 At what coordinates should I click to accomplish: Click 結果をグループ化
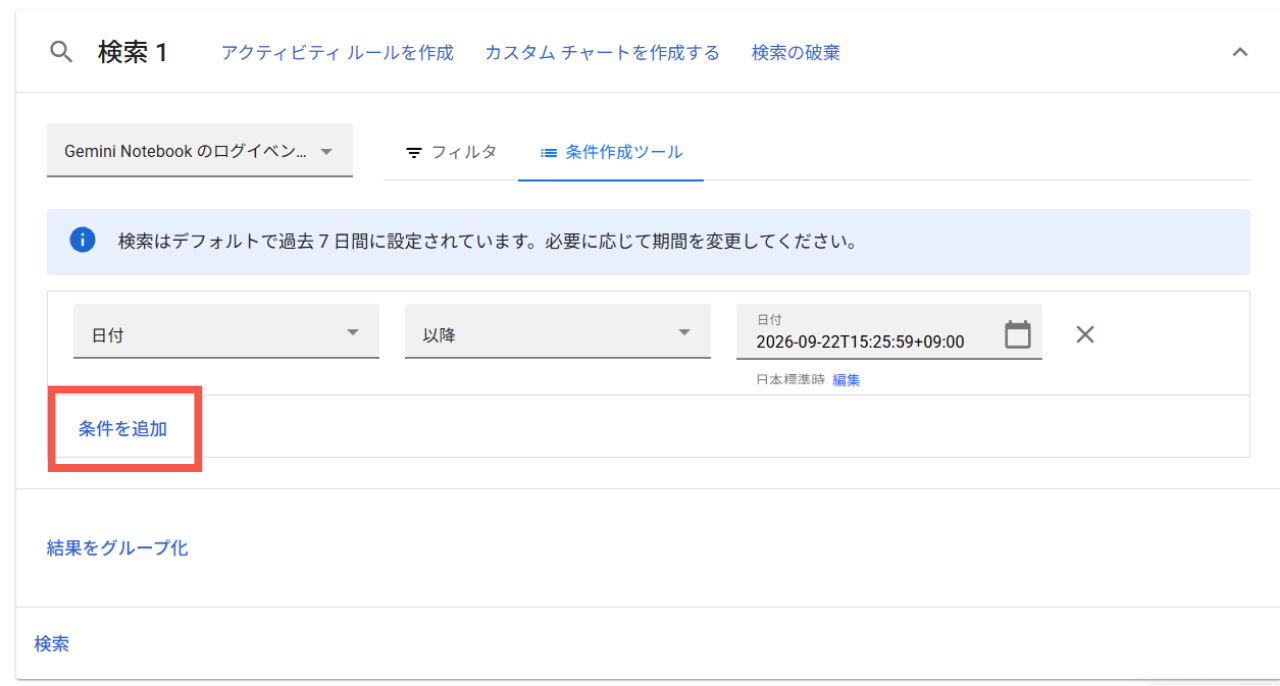click(x=117, y=548)
